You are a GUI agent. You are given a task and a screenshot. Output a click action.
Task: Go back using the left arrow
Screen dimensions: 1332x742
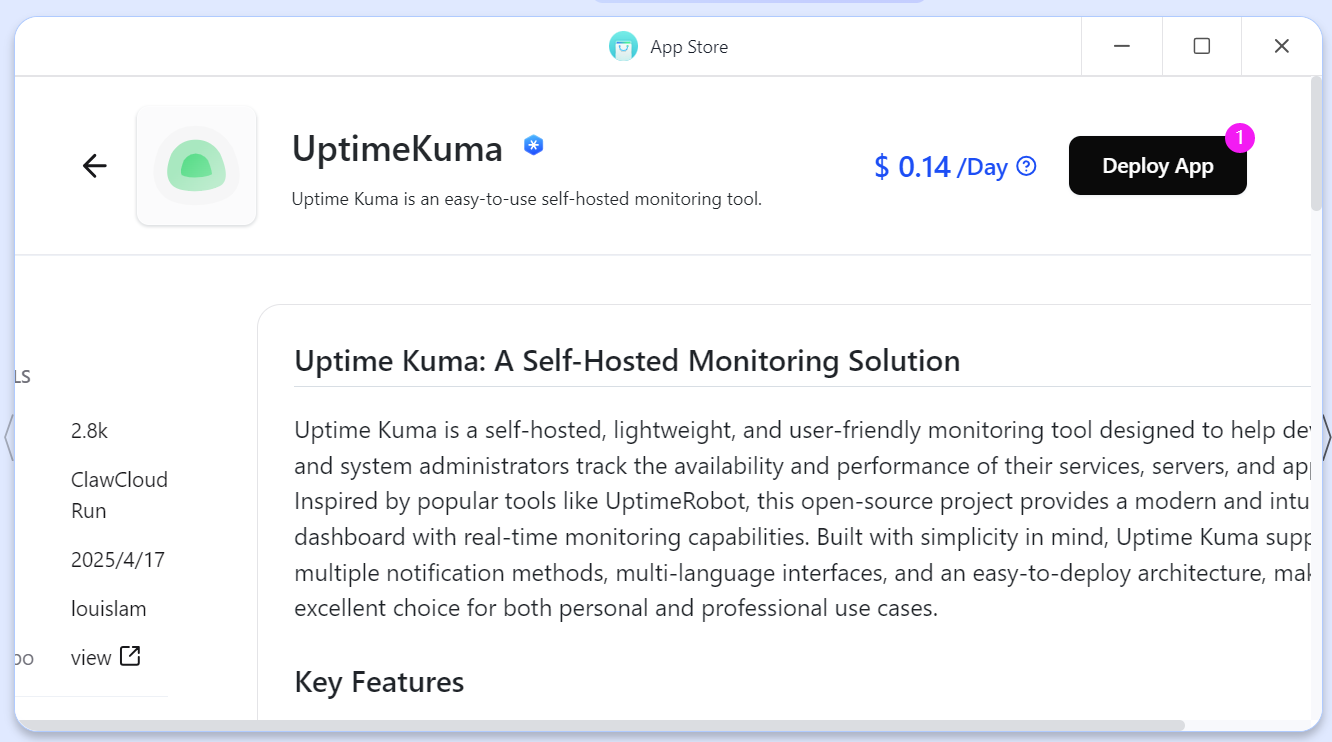[x=94, y=166]
